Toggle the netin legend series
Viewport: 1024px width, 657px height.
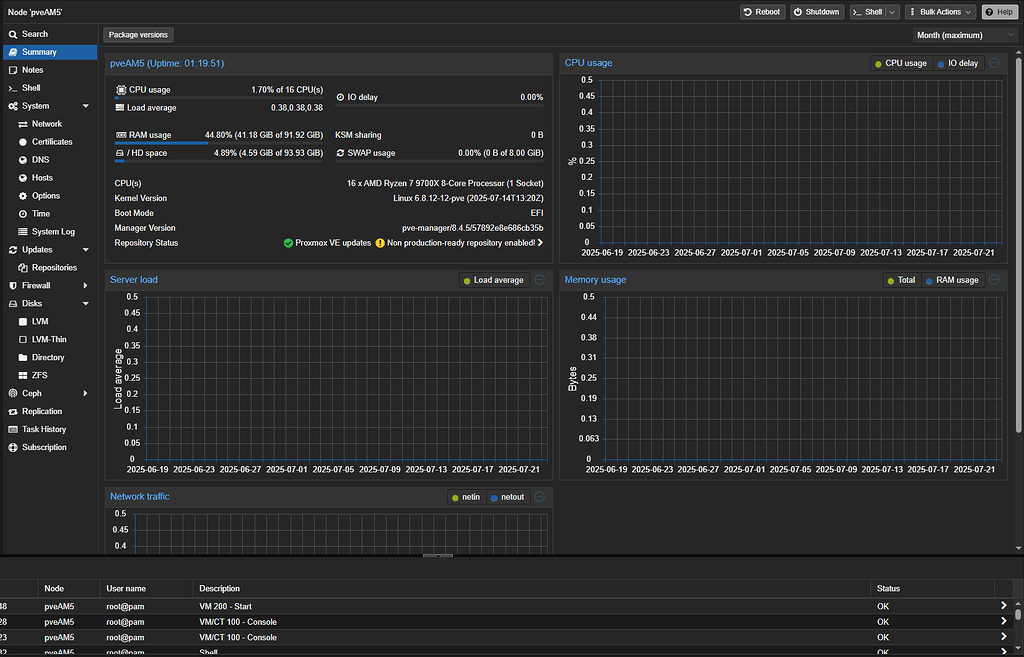coord(465,497)
